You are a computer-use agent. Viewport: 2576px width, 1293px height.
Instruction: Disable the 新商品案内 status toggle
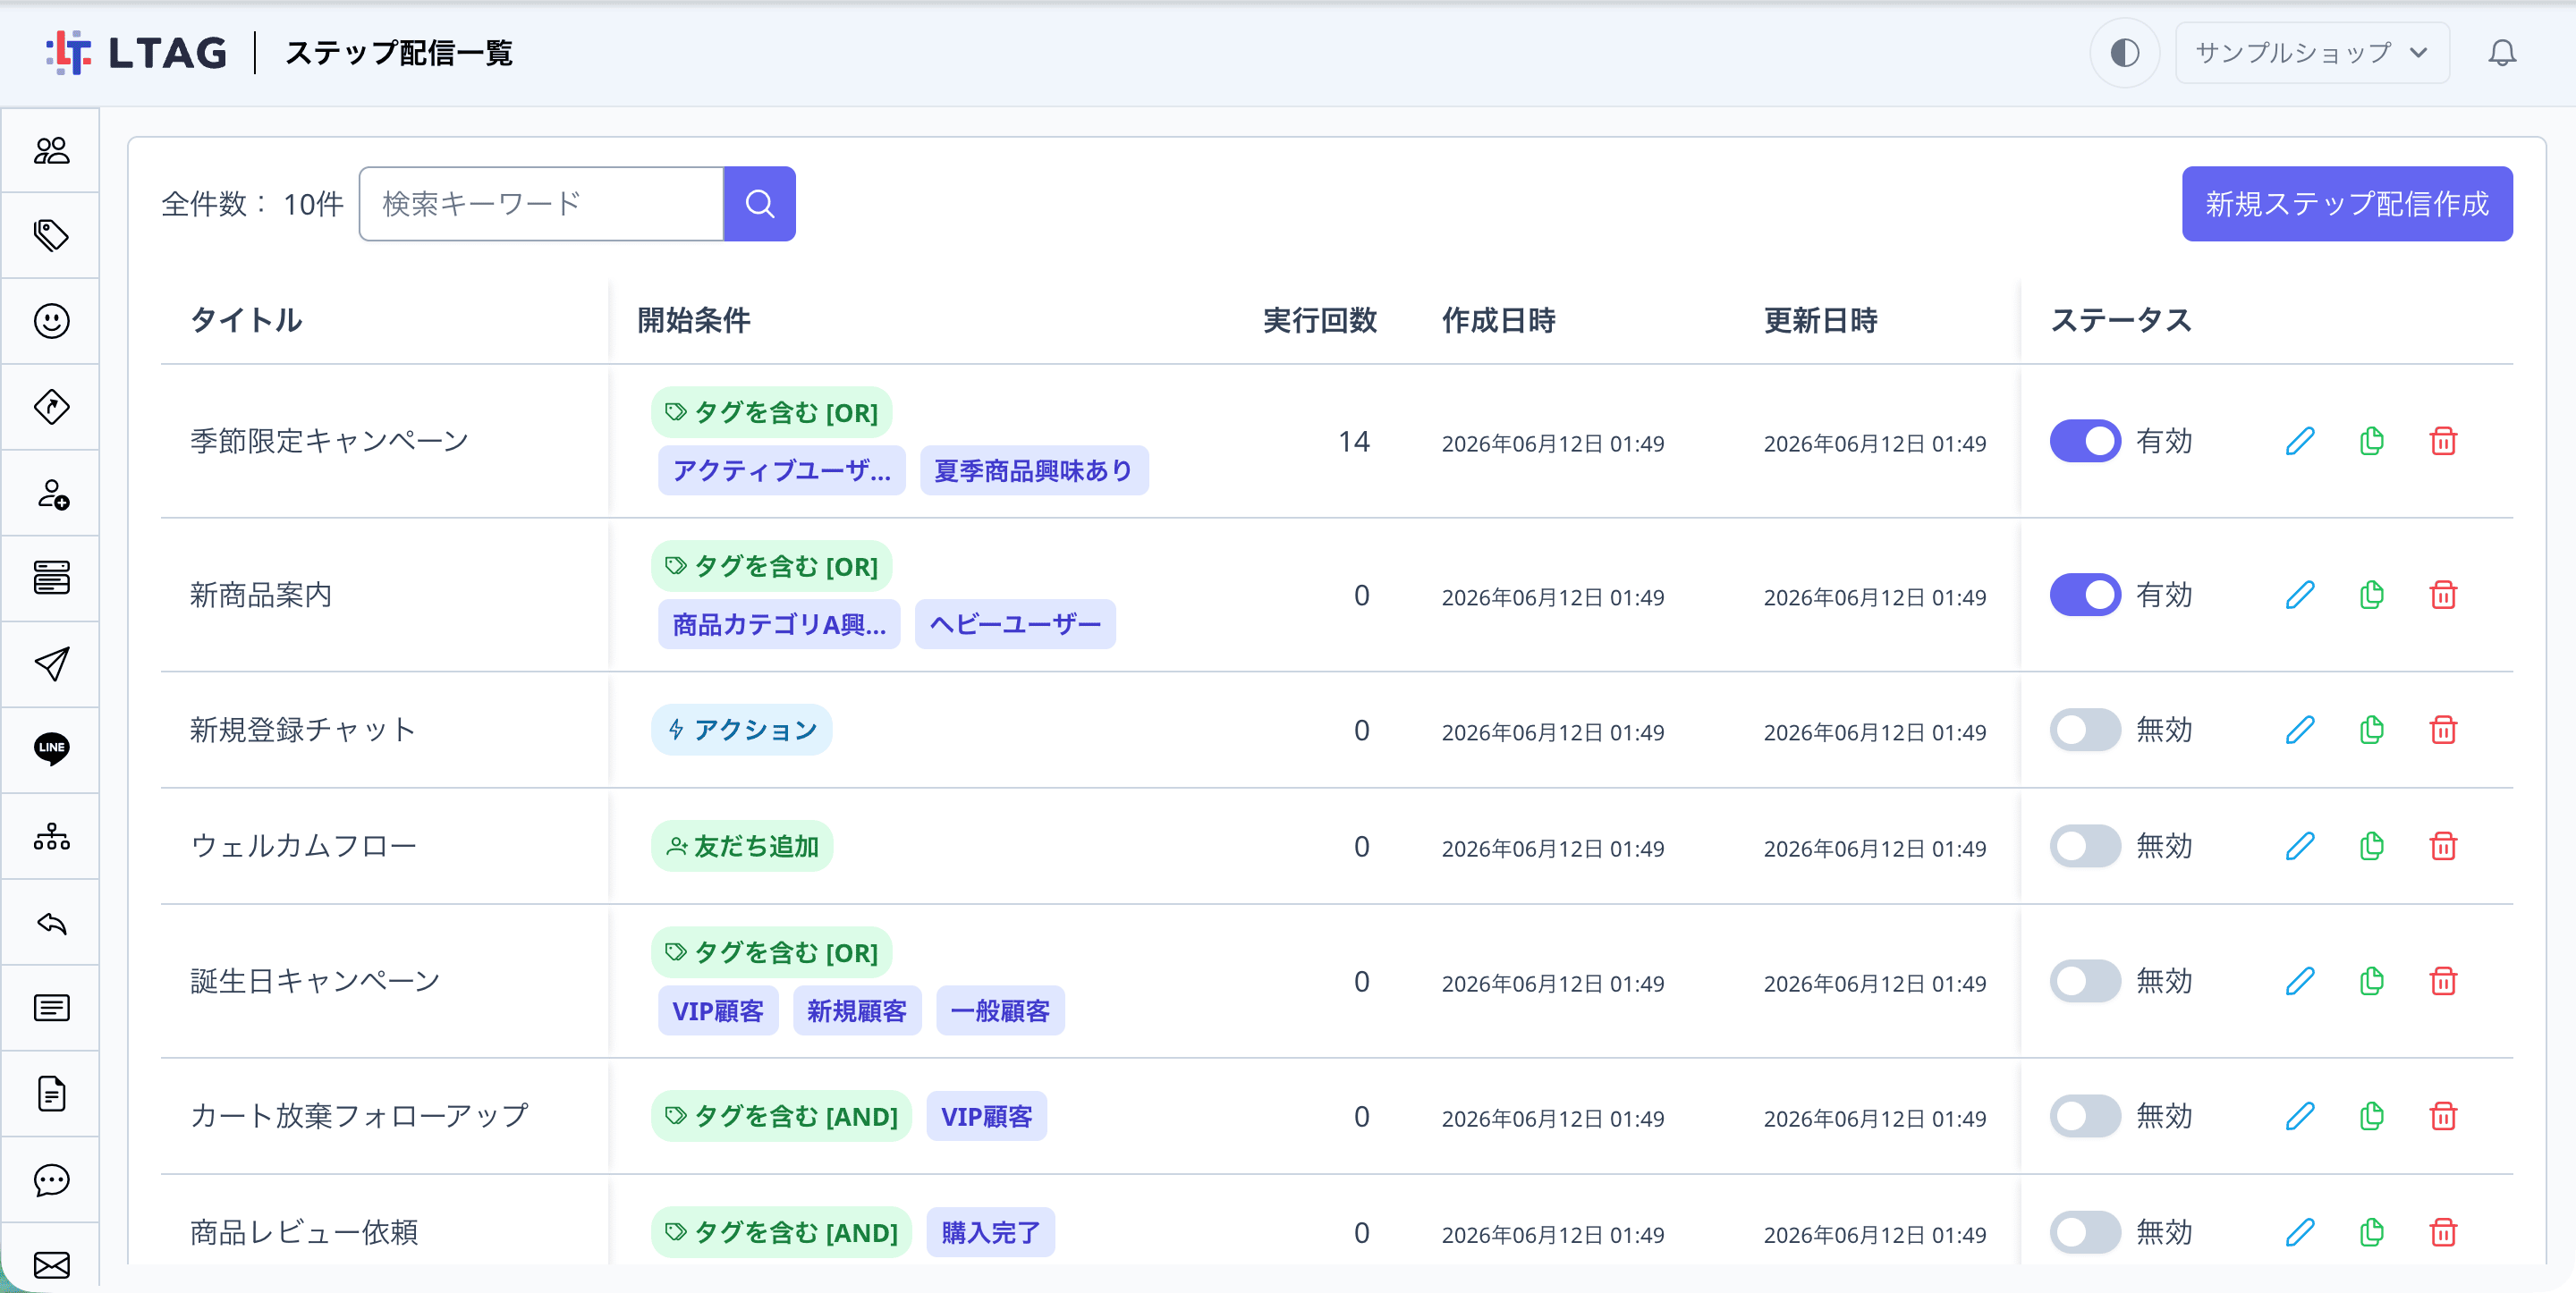tap(2085, 595)
